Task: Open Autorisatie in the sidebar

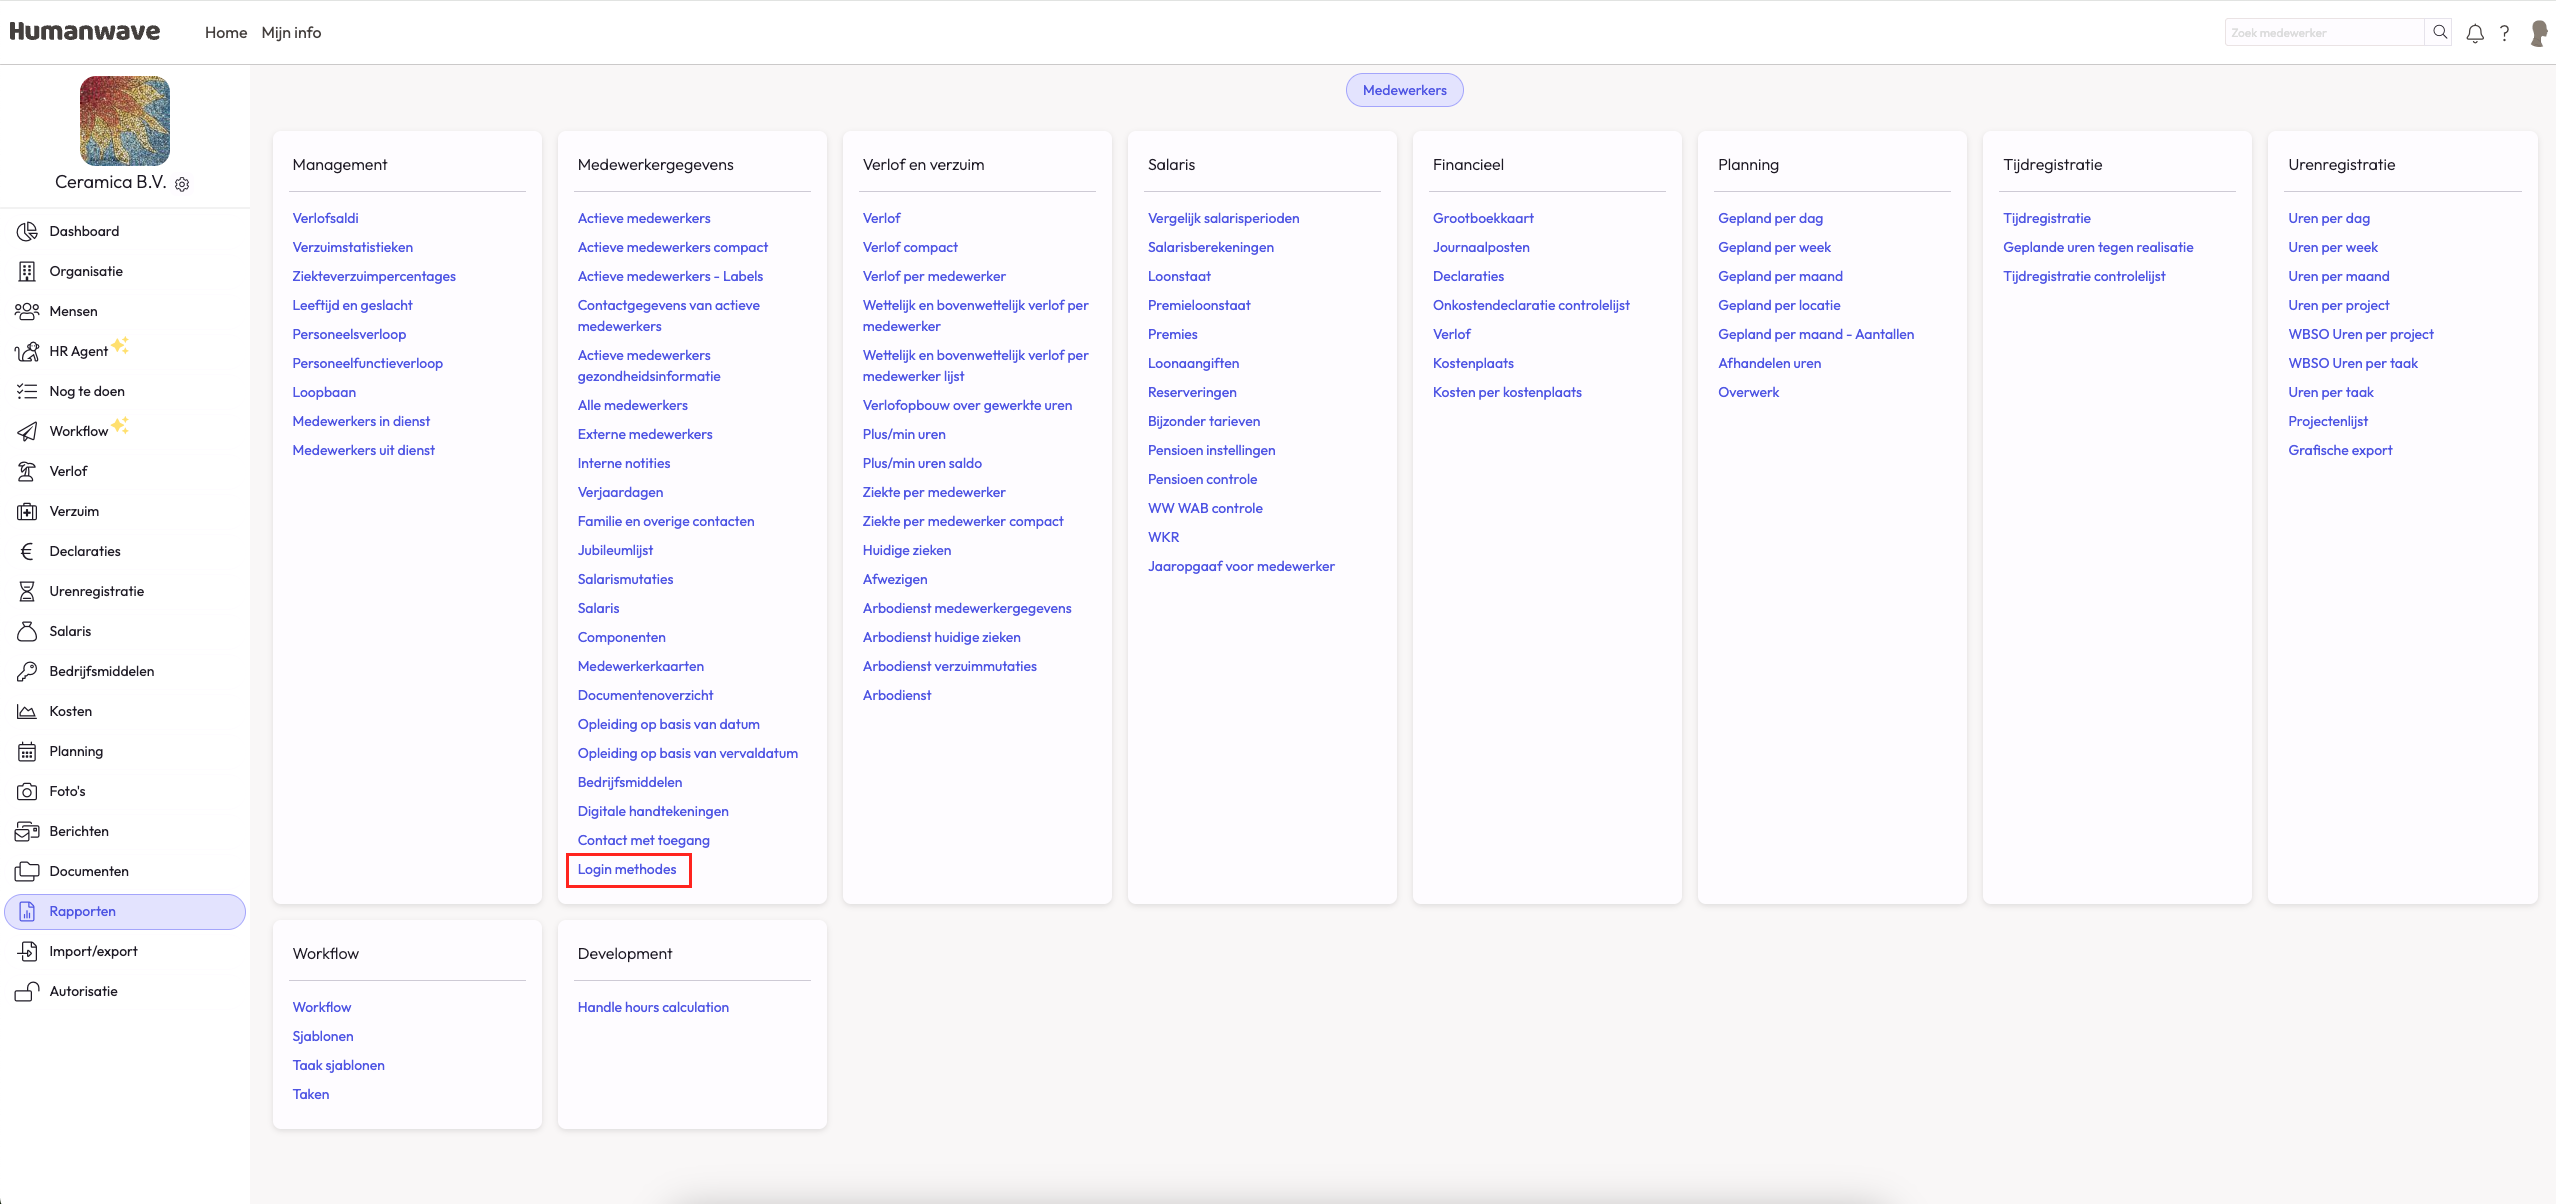Action: (x=83, y=991)
